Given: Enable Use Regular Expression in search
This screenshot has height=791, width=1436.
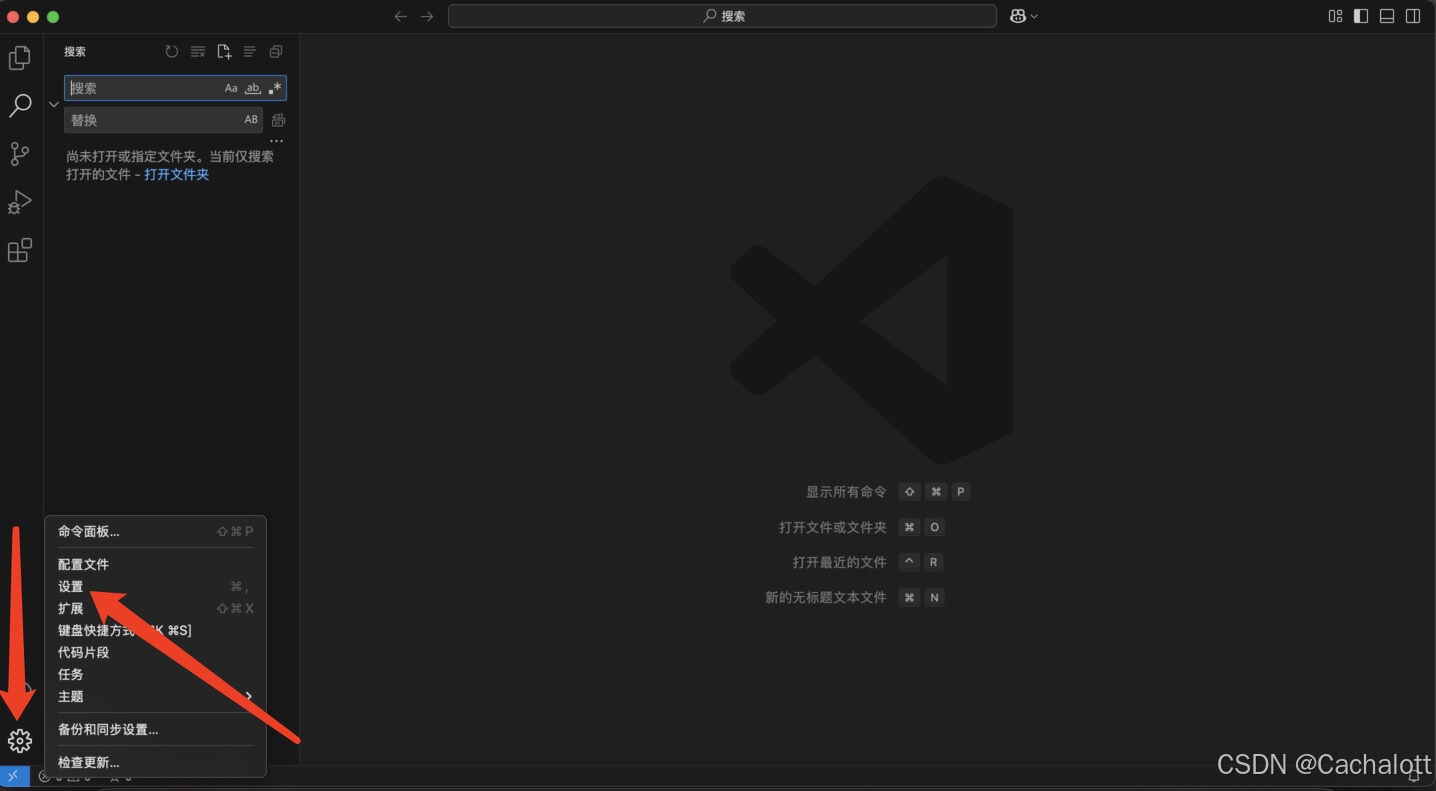Looking at the screenshot, I should click(275, 88).
